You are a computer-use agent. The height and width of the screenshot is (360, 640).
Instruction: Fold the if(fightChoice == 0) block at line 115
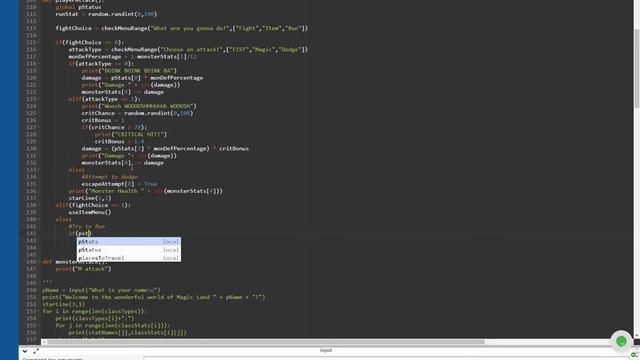(x=40, y=42)
